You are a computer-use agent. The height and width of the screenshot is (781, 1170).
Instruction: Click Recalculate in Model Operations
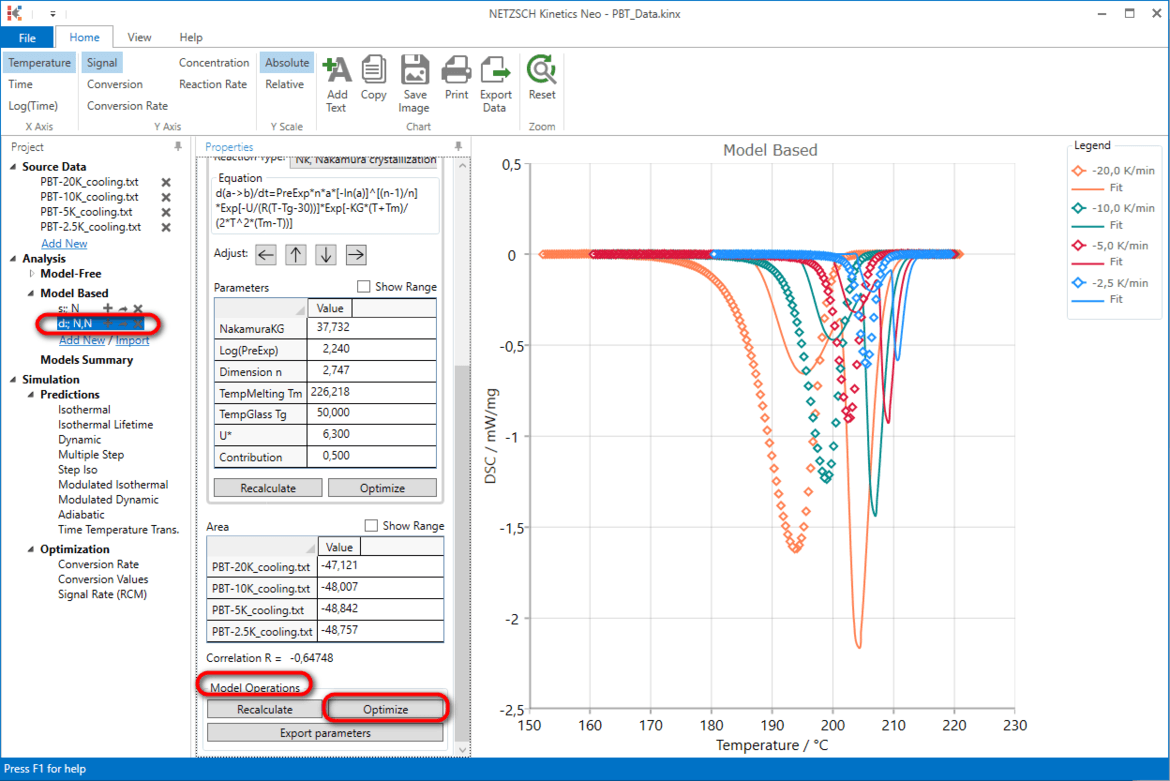[x=265, y=709]
